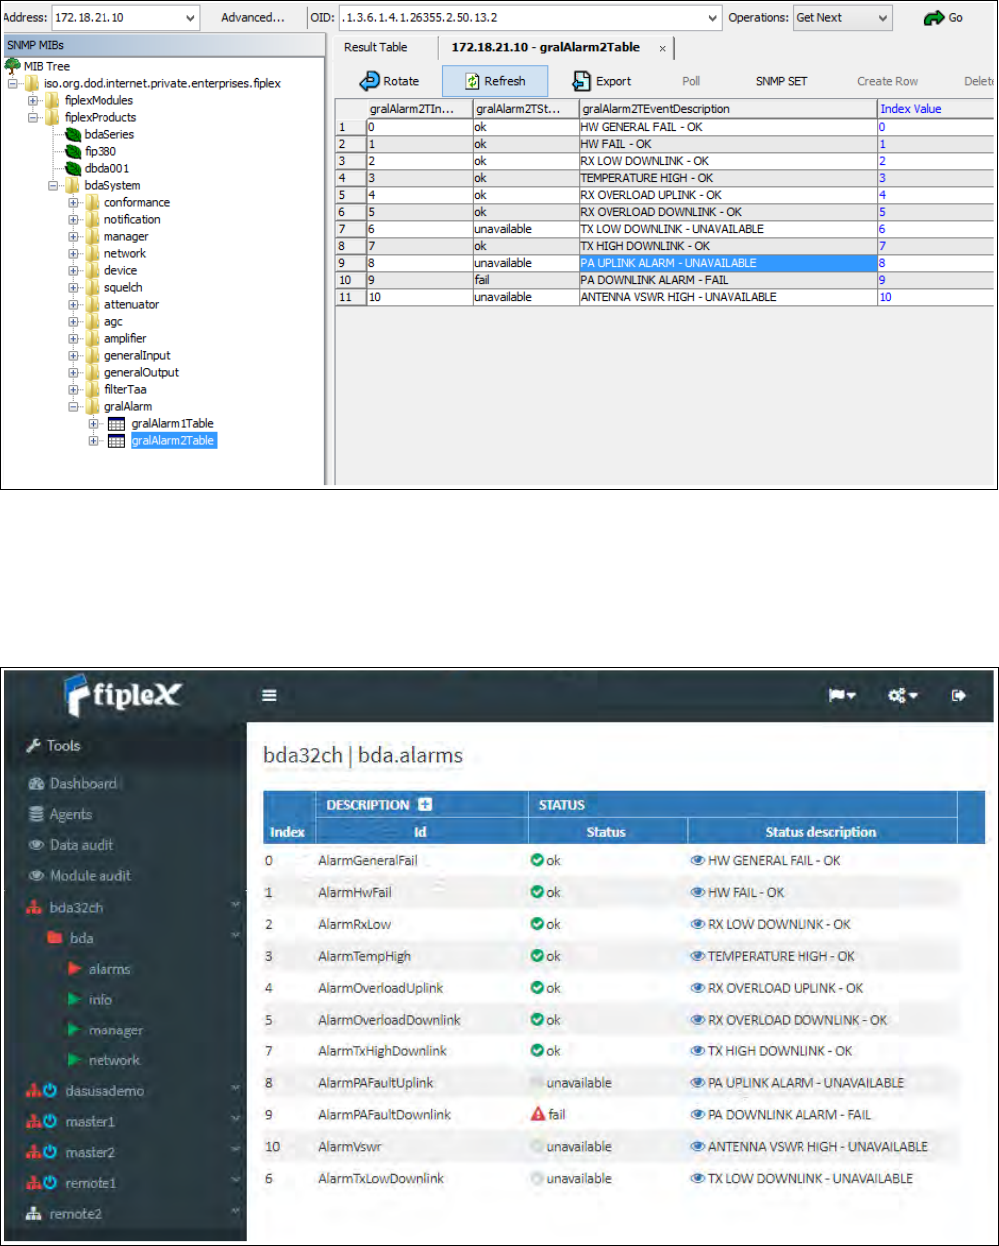Open the Address dropdown
Image resolution: width=999 pixels, height=1246 pixels.
[x=190, y=18]
